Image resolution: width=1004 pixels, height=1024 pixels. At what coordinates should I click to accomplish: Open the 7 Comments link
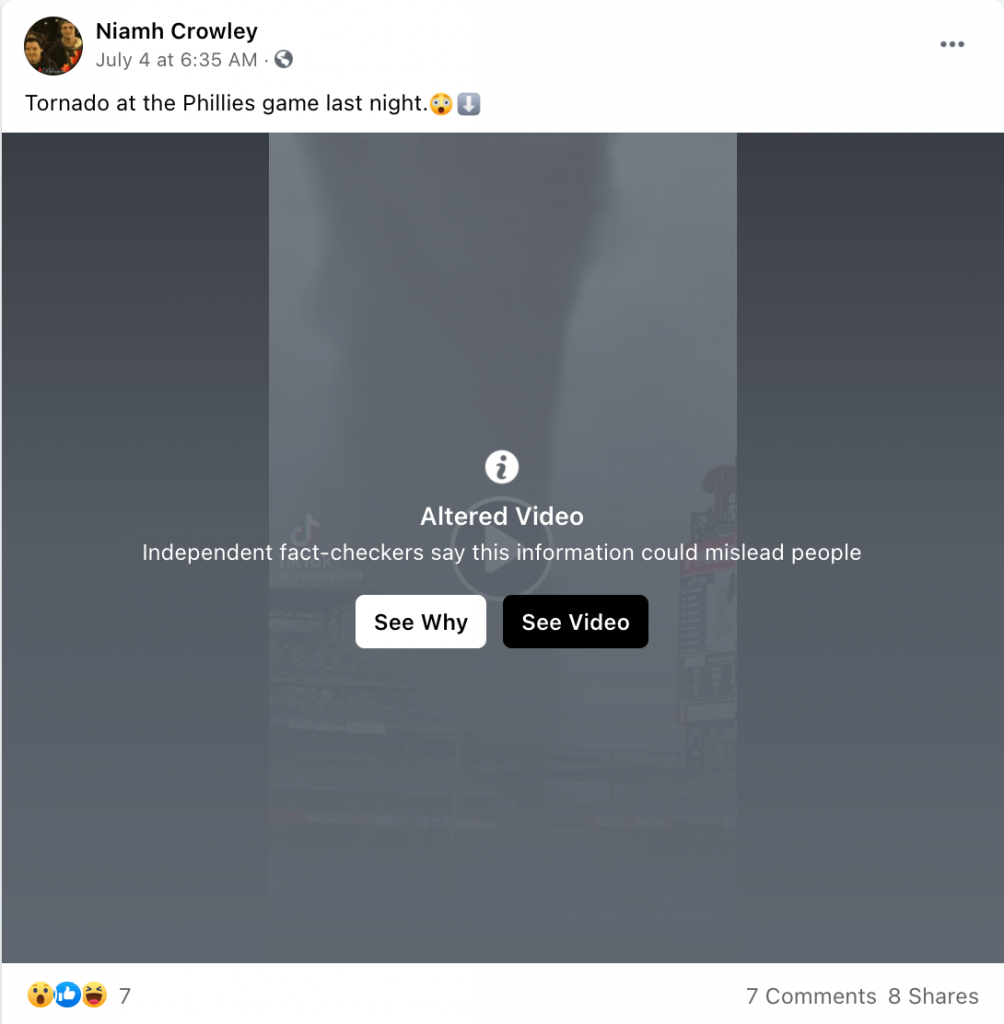pyautogui.click(x=811, y=996)
